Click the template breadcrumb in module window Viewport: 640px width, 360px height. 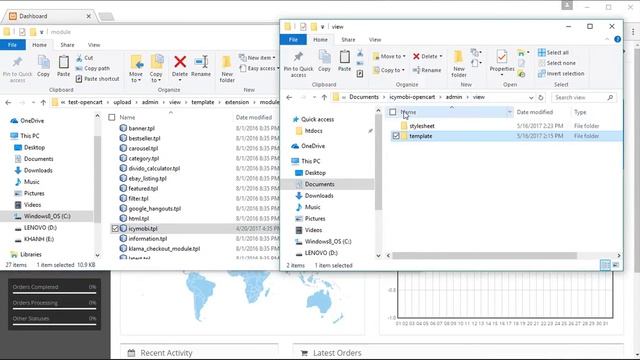(x=202, y=102)
